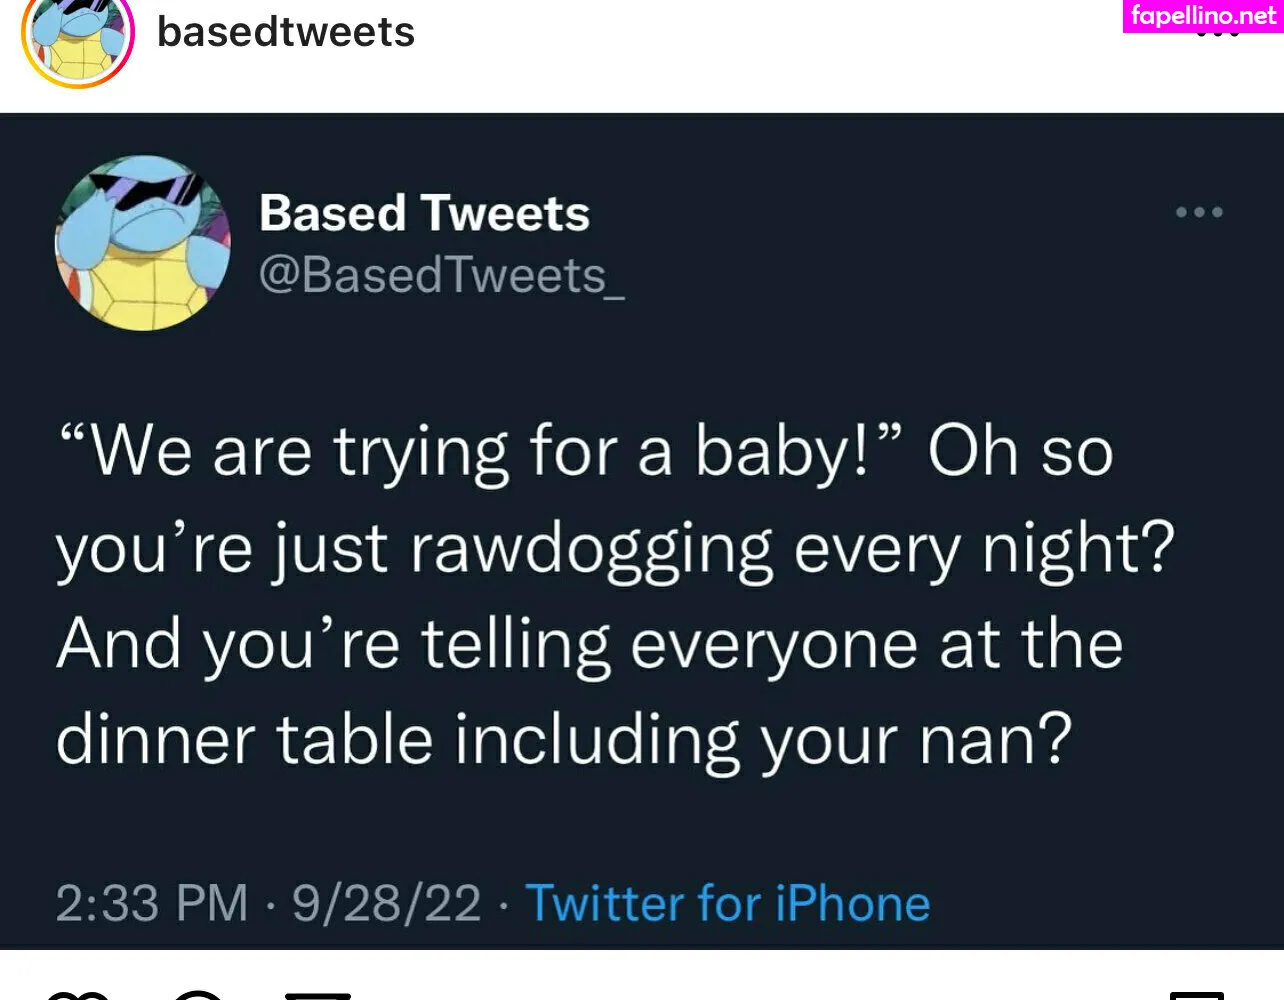Viewport: 1284px width, 1000px height.
Task: Click the words "dinner table" in the tweet
Action: tap(244, 740)
